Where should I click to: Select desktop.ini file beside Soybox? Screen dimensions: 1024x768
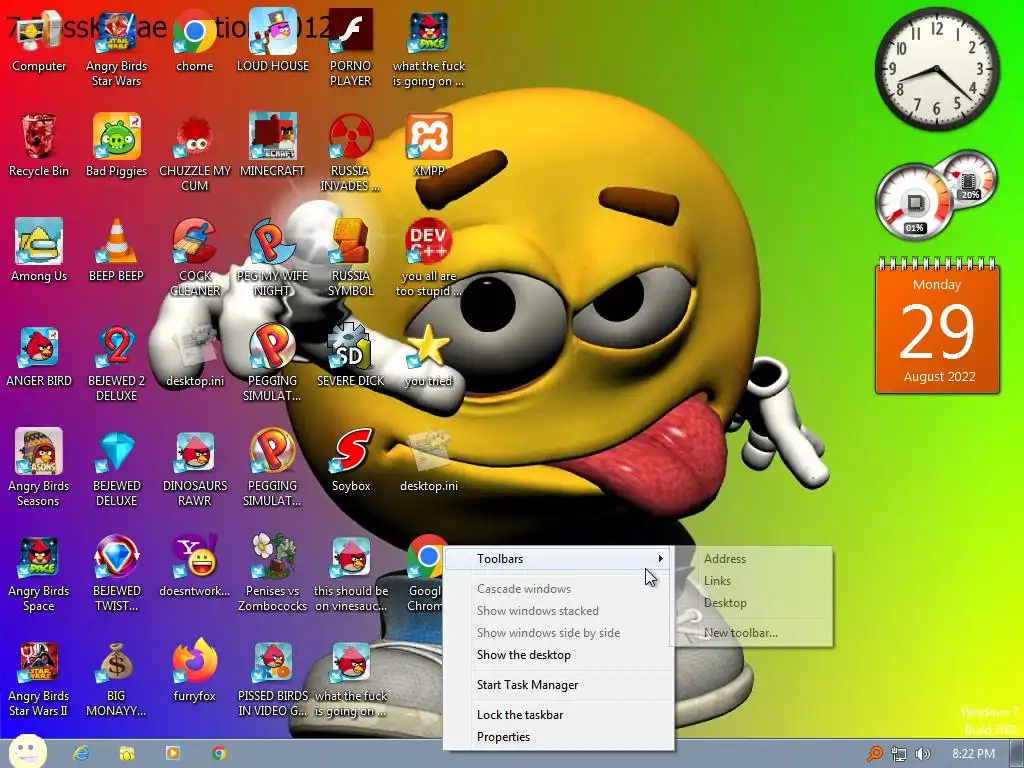pos(428,460)
